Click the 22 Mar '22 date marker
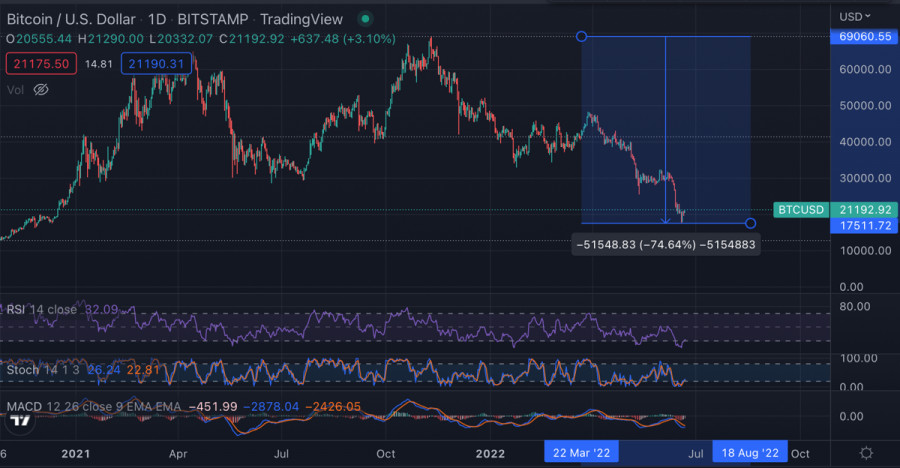Viewport: 900px width, 468px height. tap(581, 453)
